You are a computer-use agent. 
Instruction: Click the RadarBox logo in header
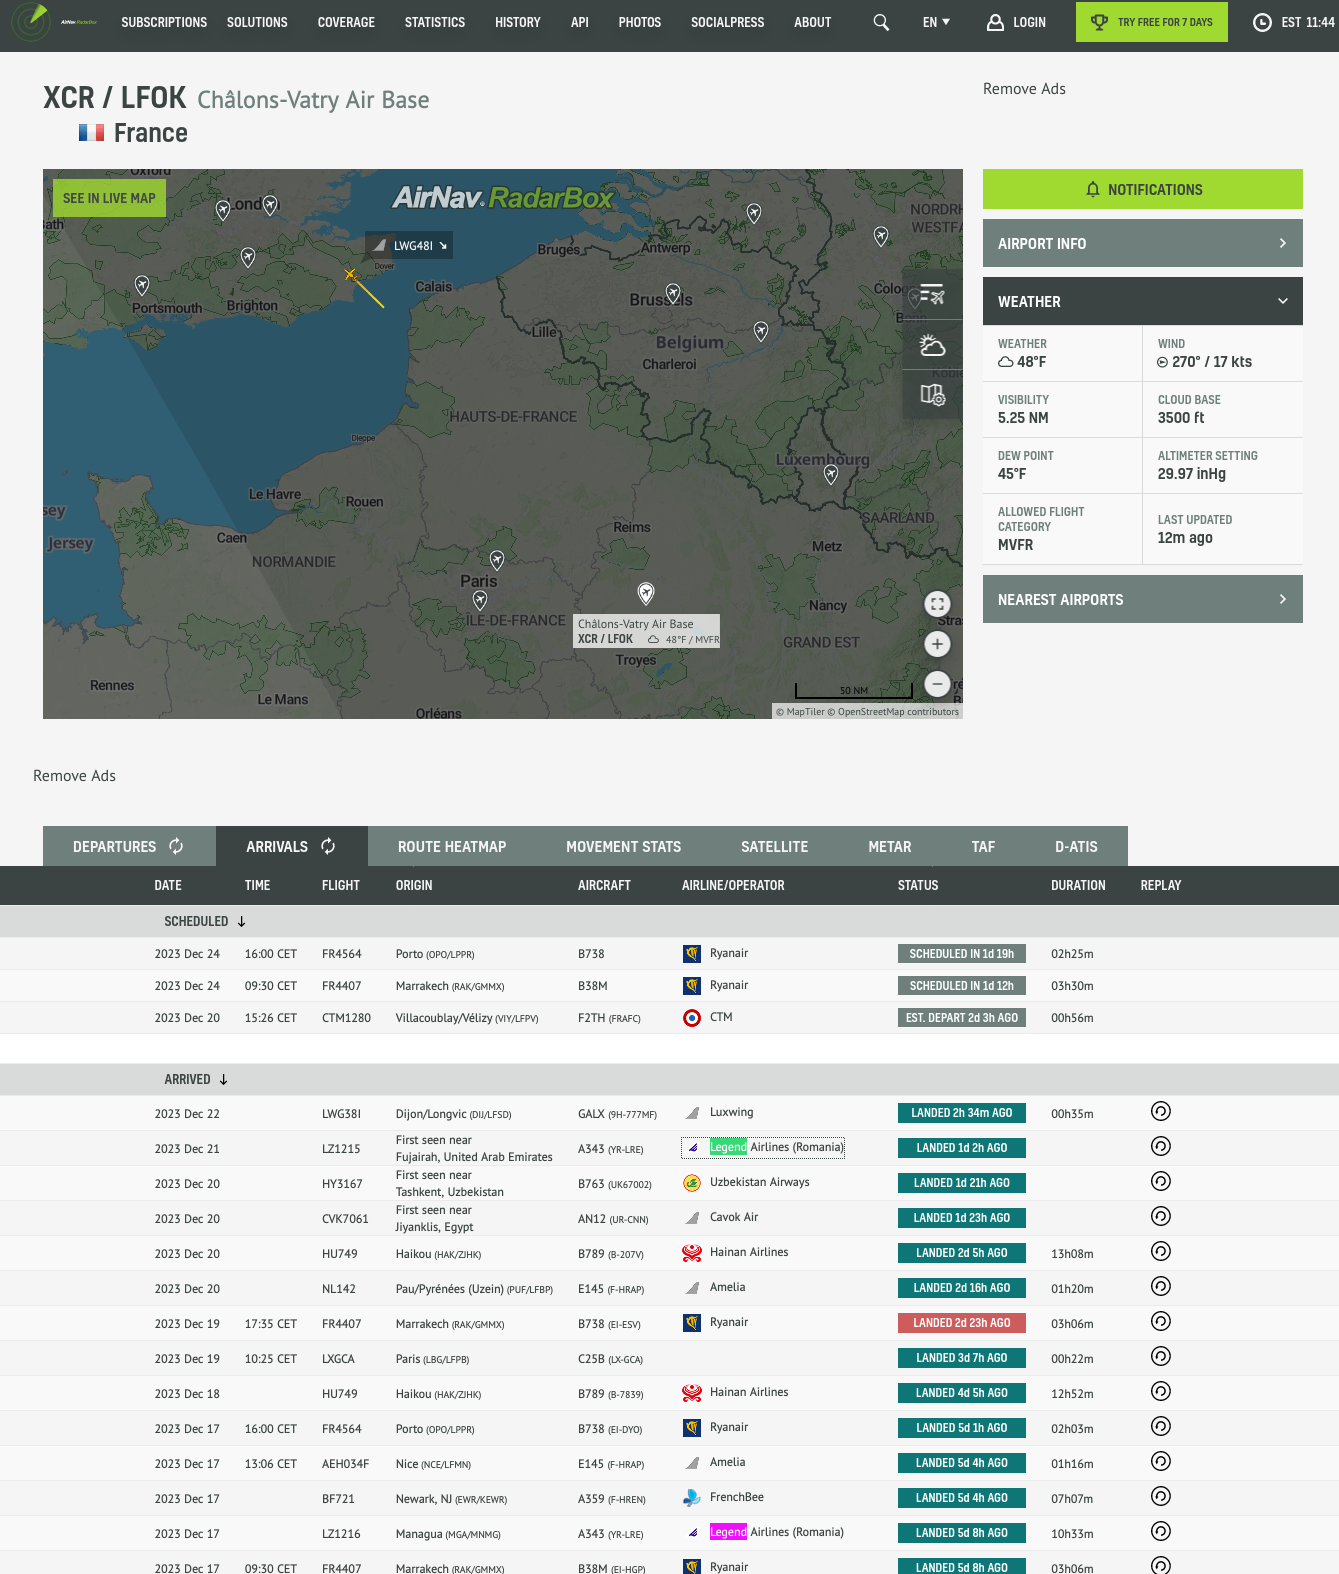pyautogui.click(x=54, y=22)
